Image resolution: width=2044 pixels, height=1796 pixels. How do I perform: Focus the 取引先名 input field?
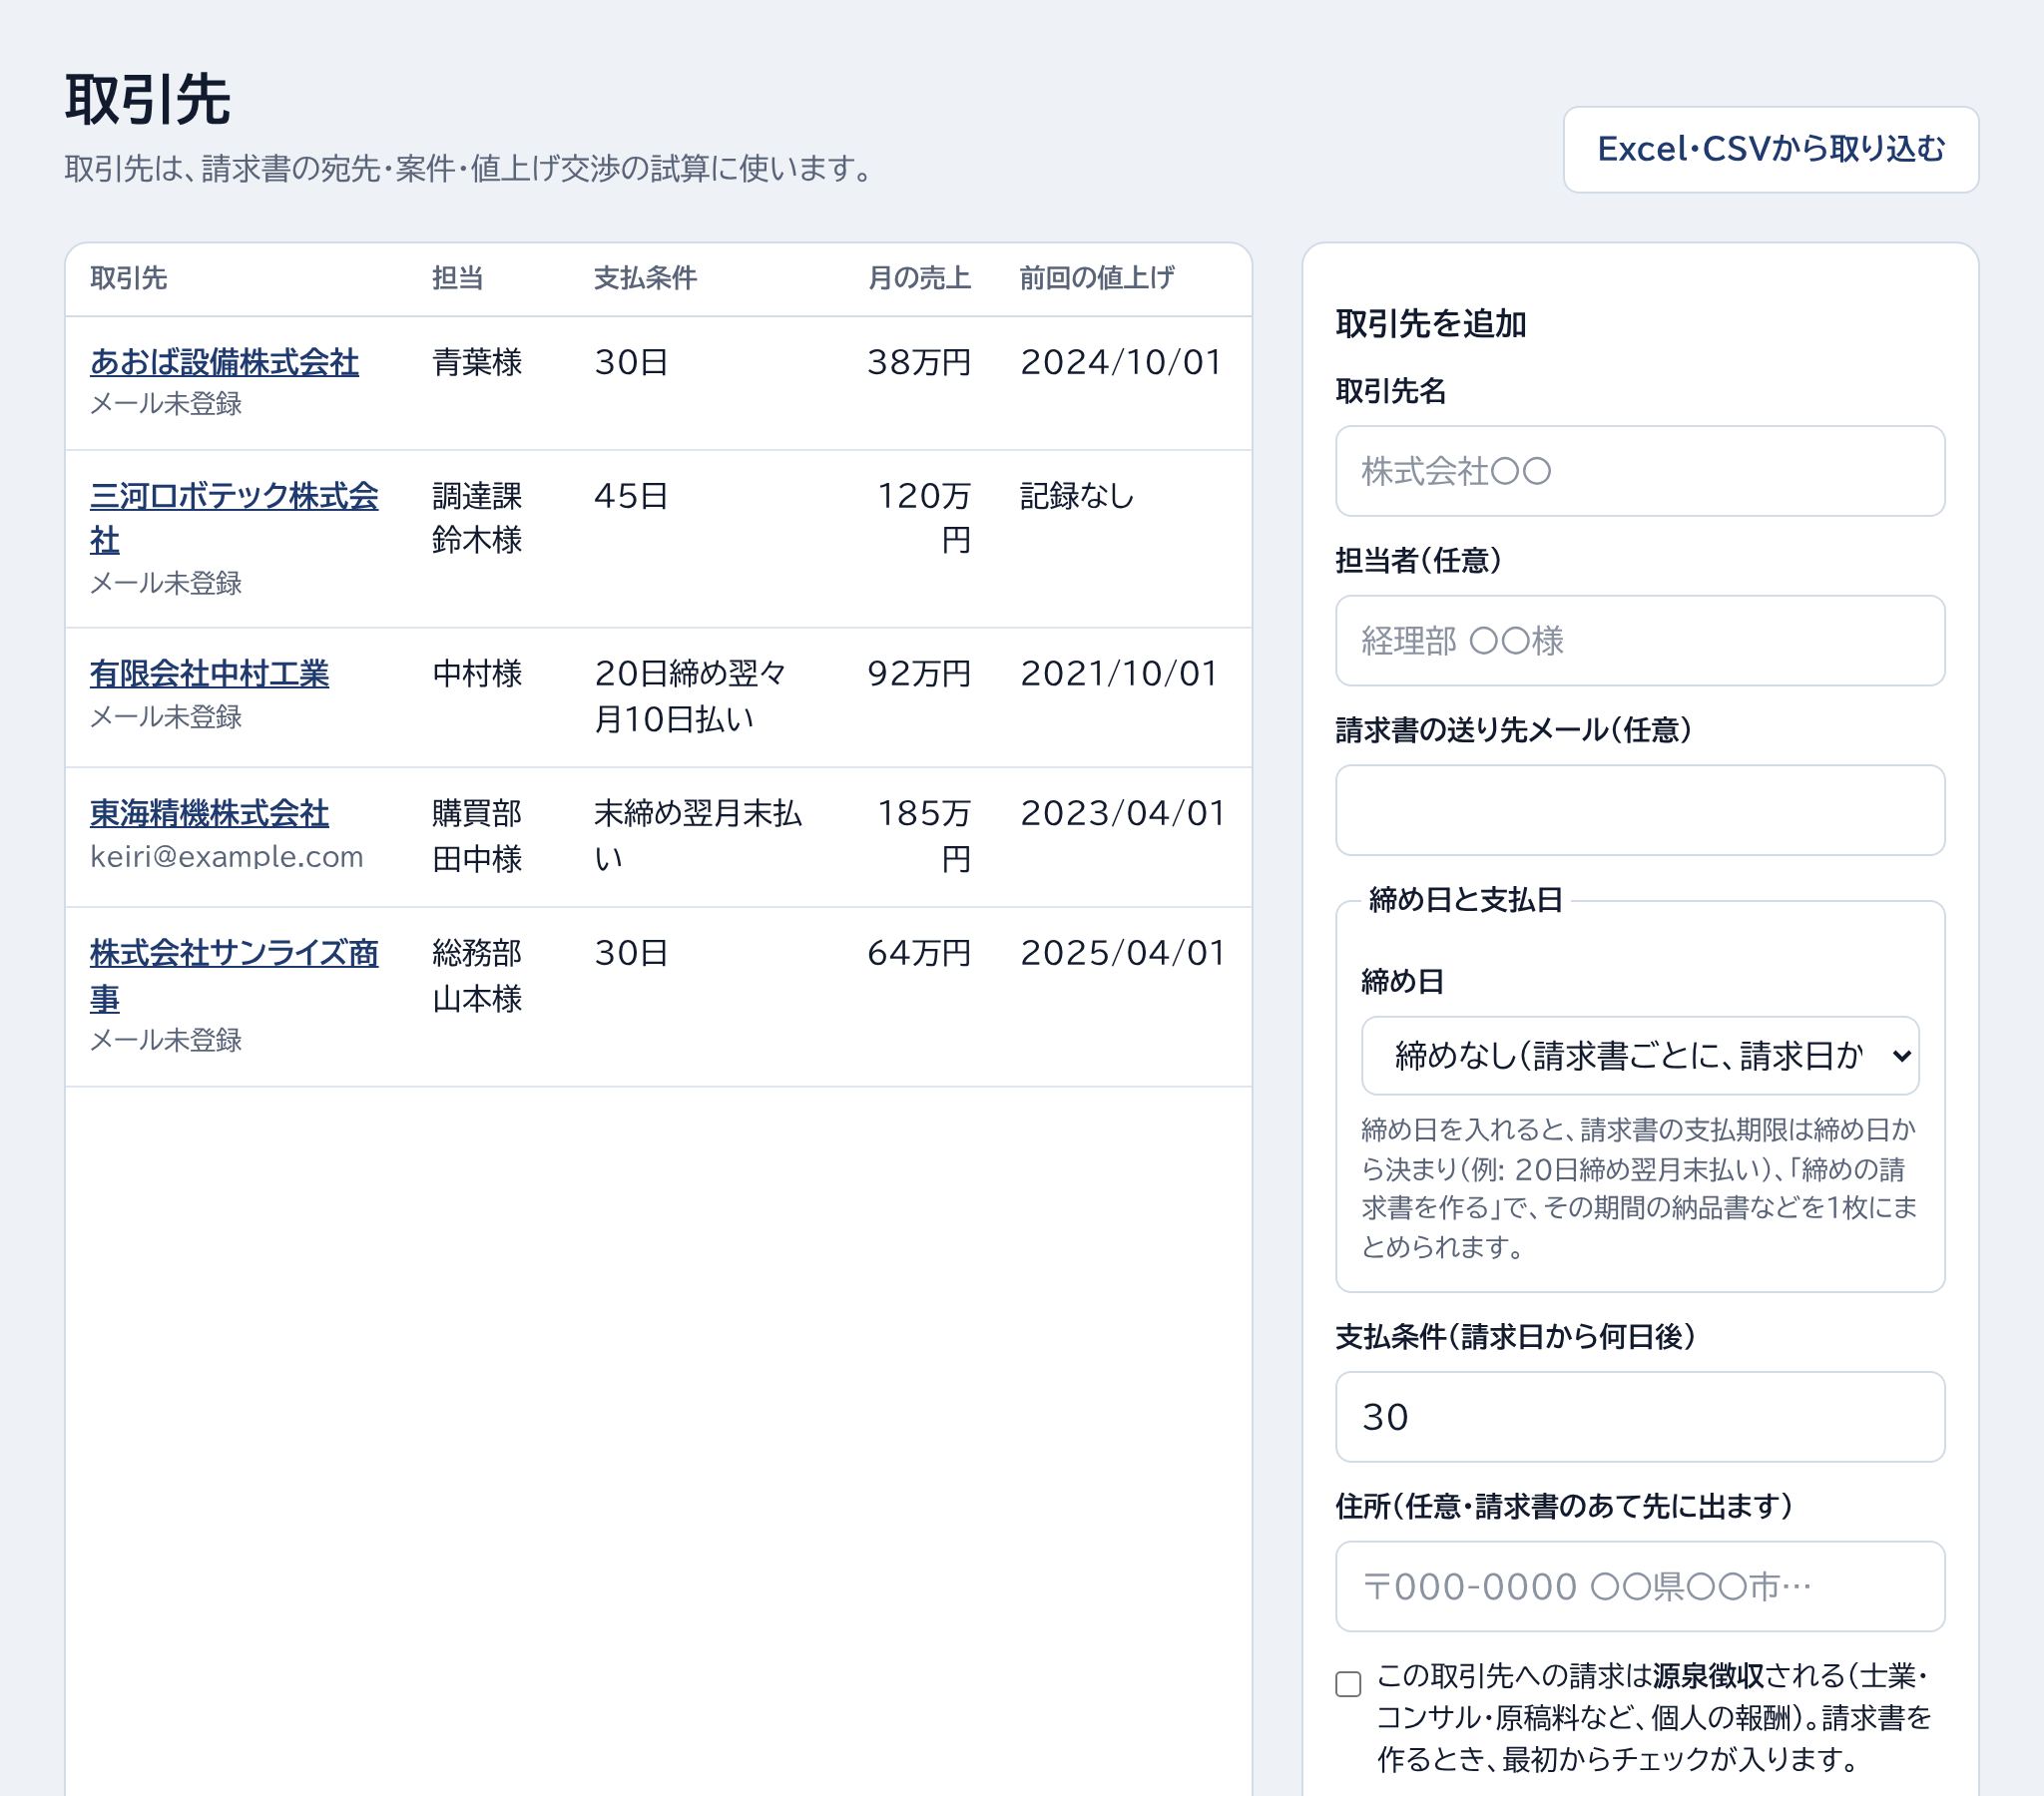click(1639, 471)
